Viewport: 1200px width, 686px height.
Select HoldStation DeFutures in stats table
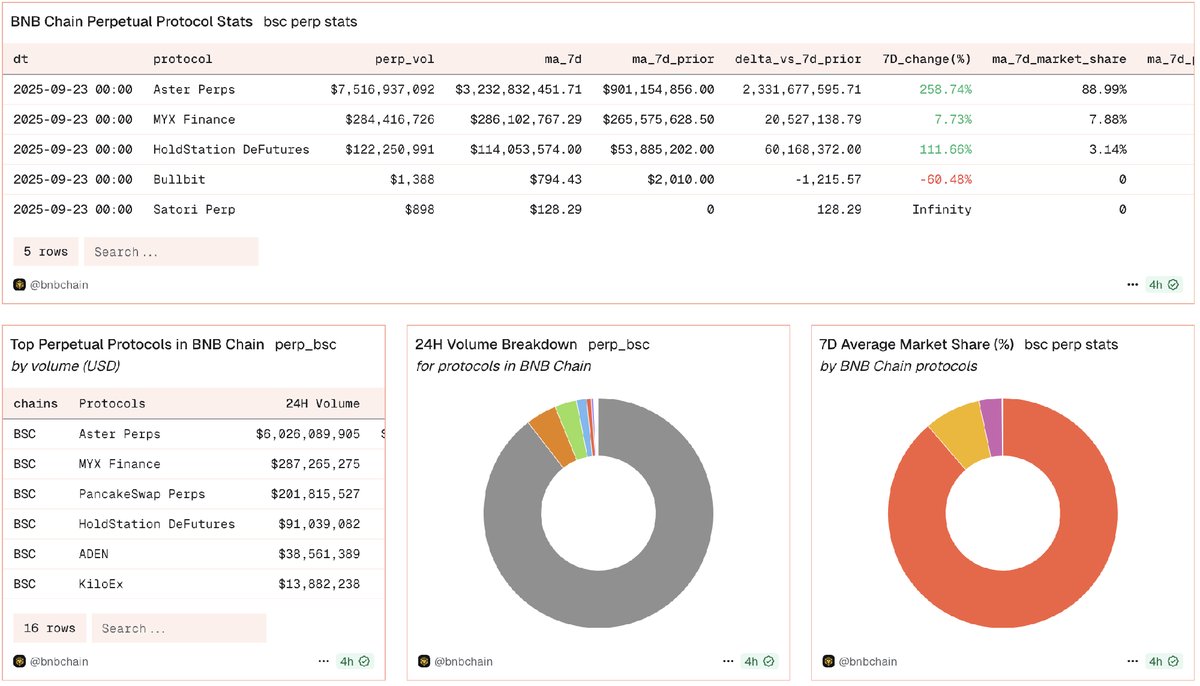click(231, 149)
